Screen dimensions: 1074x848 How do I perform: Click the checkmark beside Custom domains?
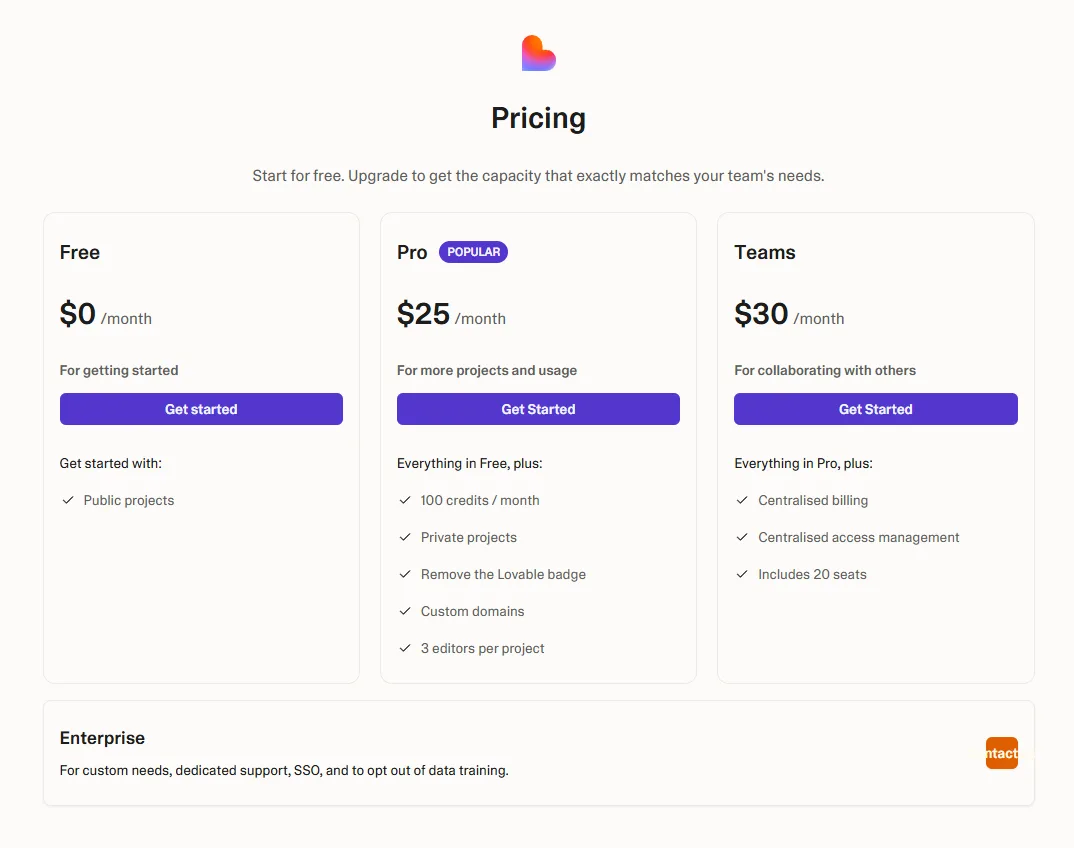tap(405, 611)
